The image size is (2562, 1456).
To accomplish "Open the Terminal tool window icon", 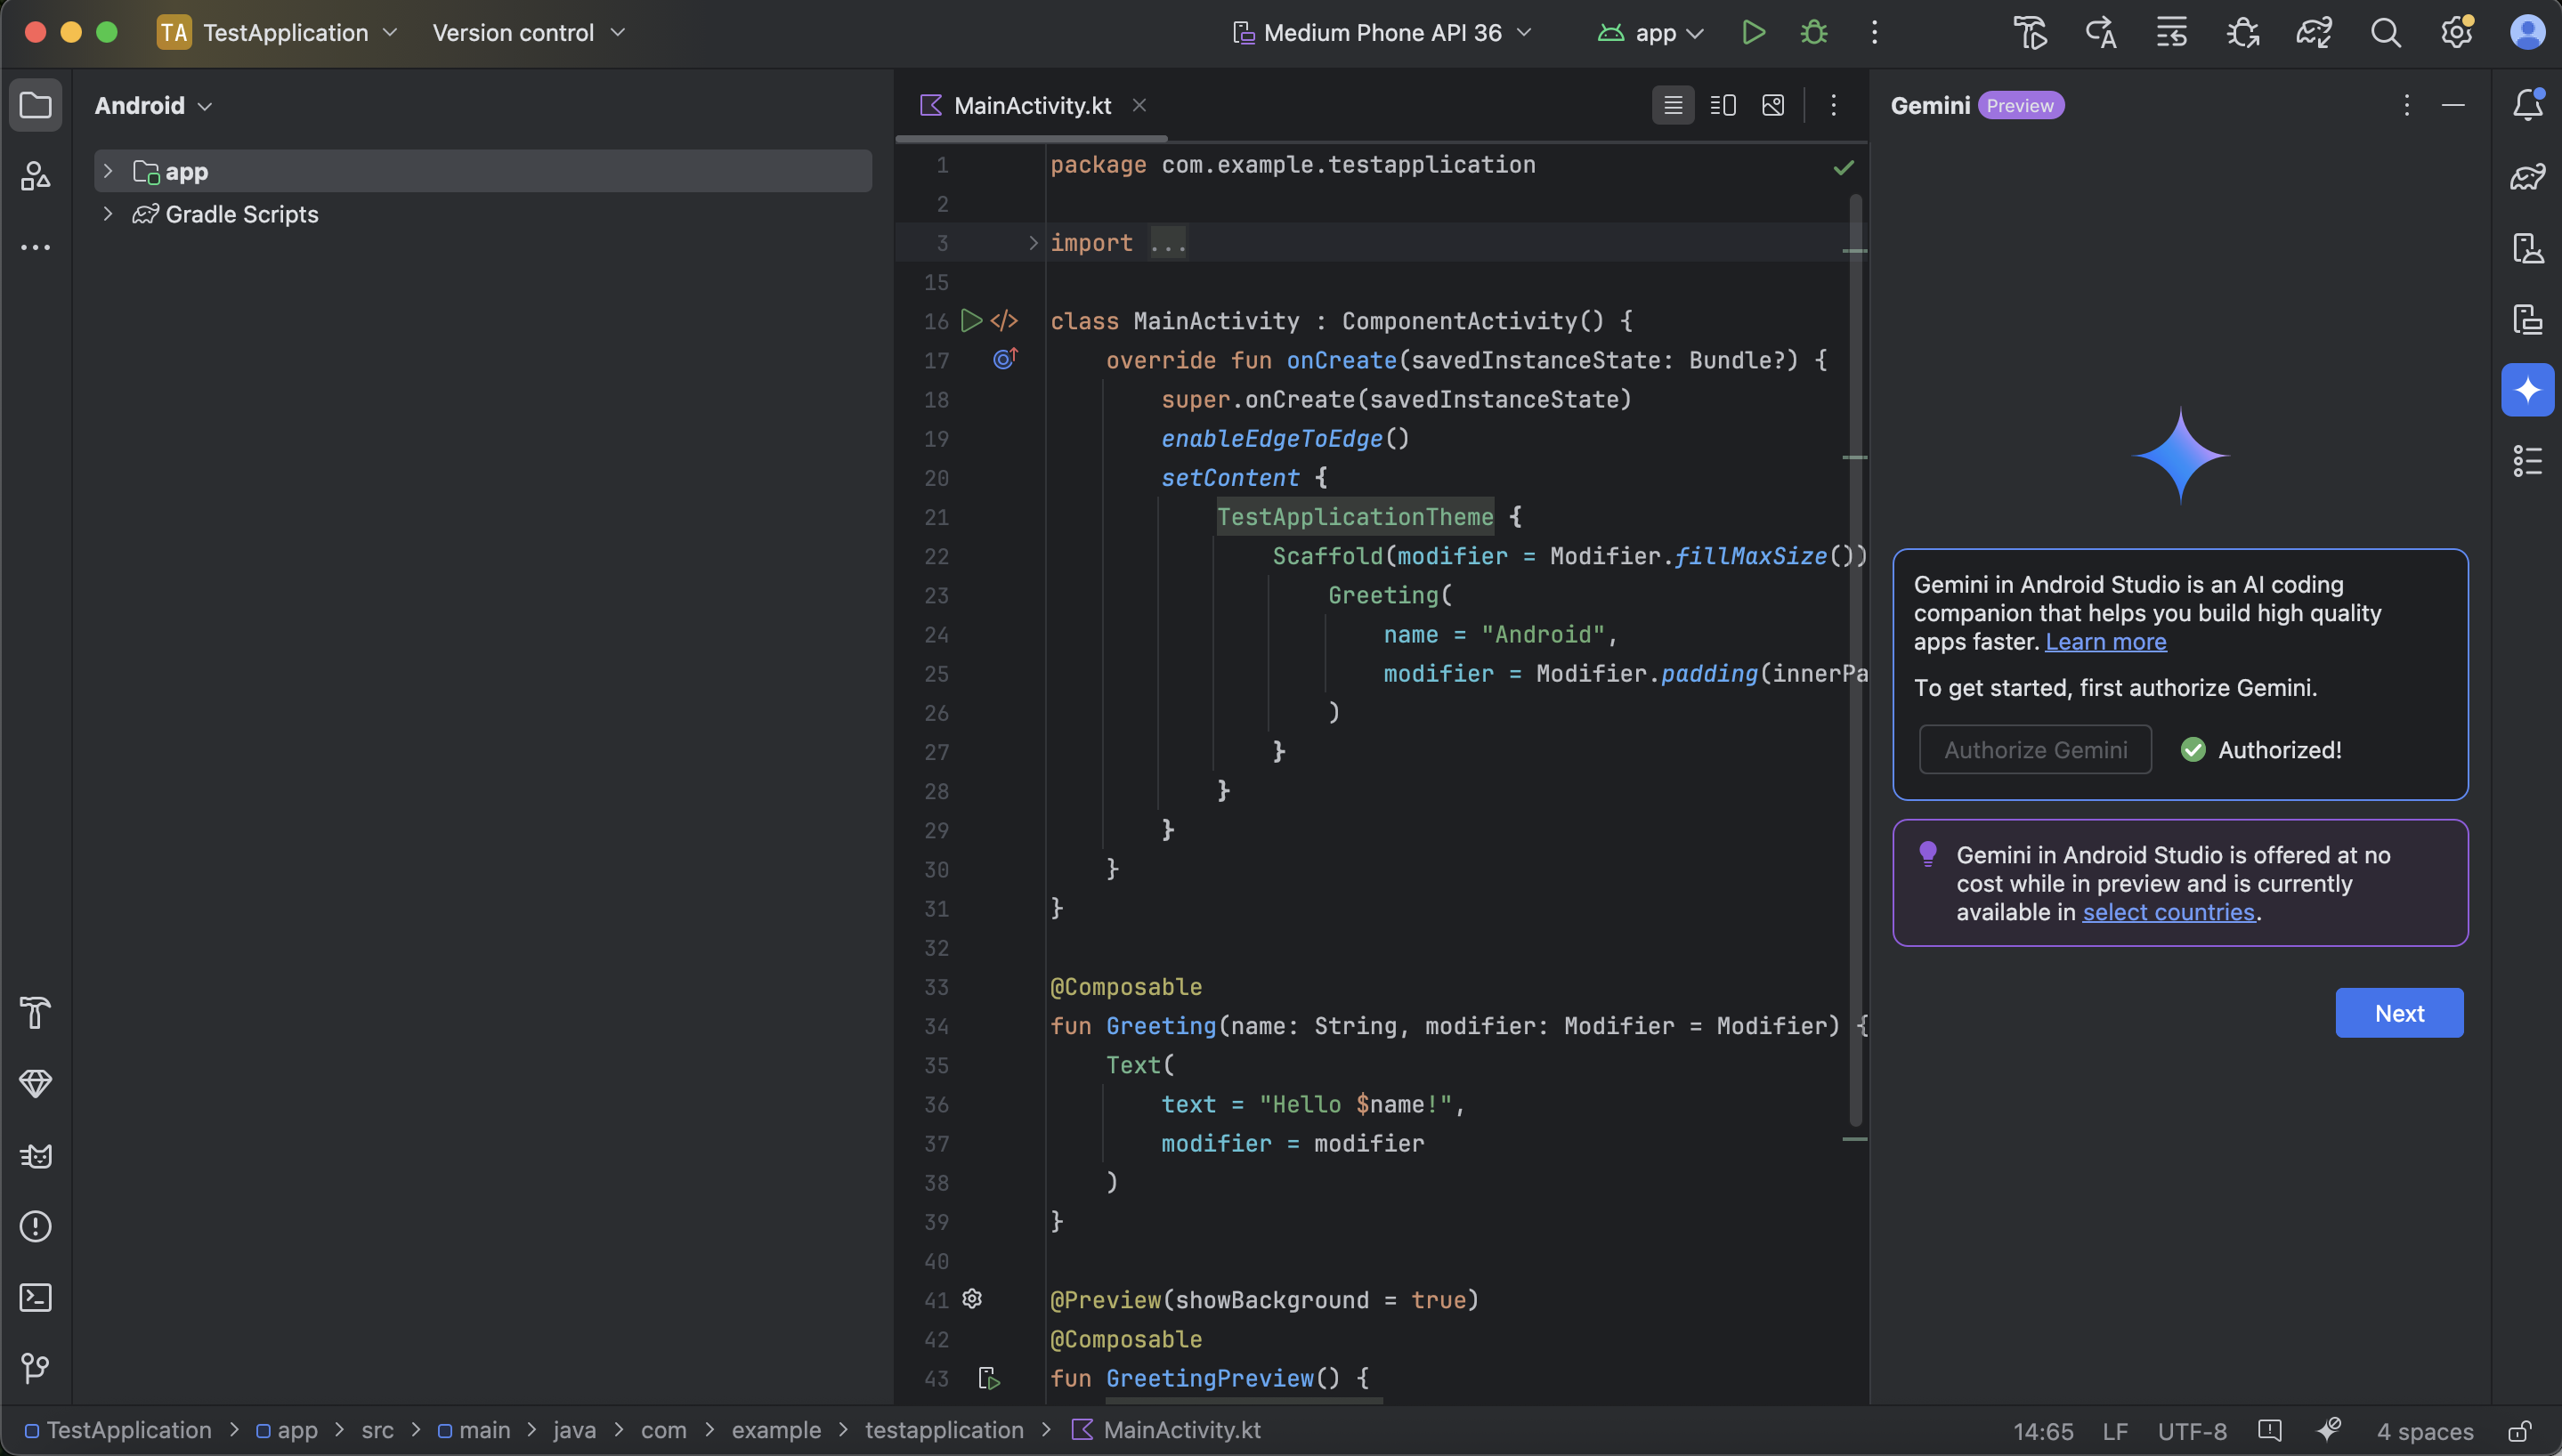I will (36, 1297).
